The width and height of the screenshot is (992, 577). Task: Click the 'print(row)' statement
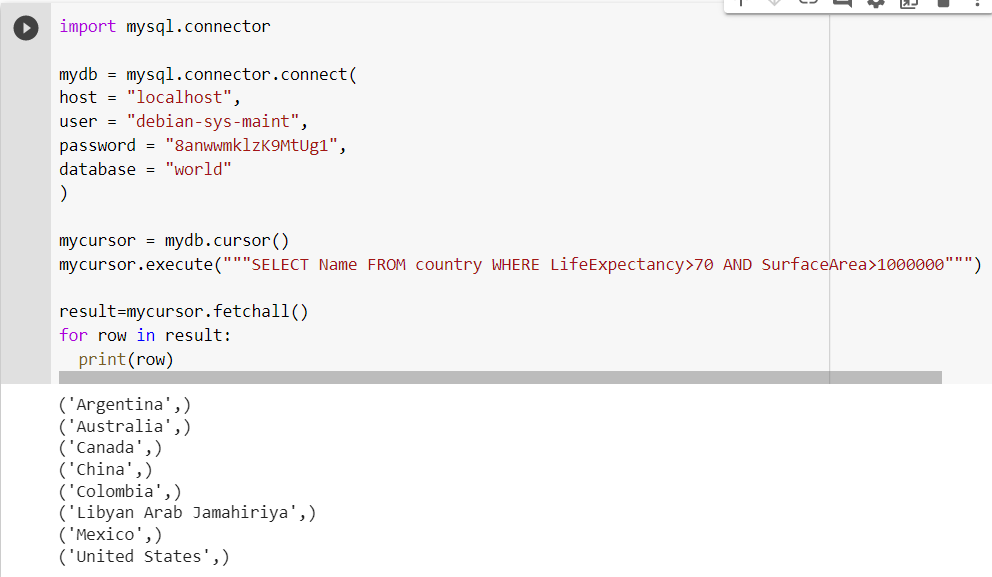126,359
